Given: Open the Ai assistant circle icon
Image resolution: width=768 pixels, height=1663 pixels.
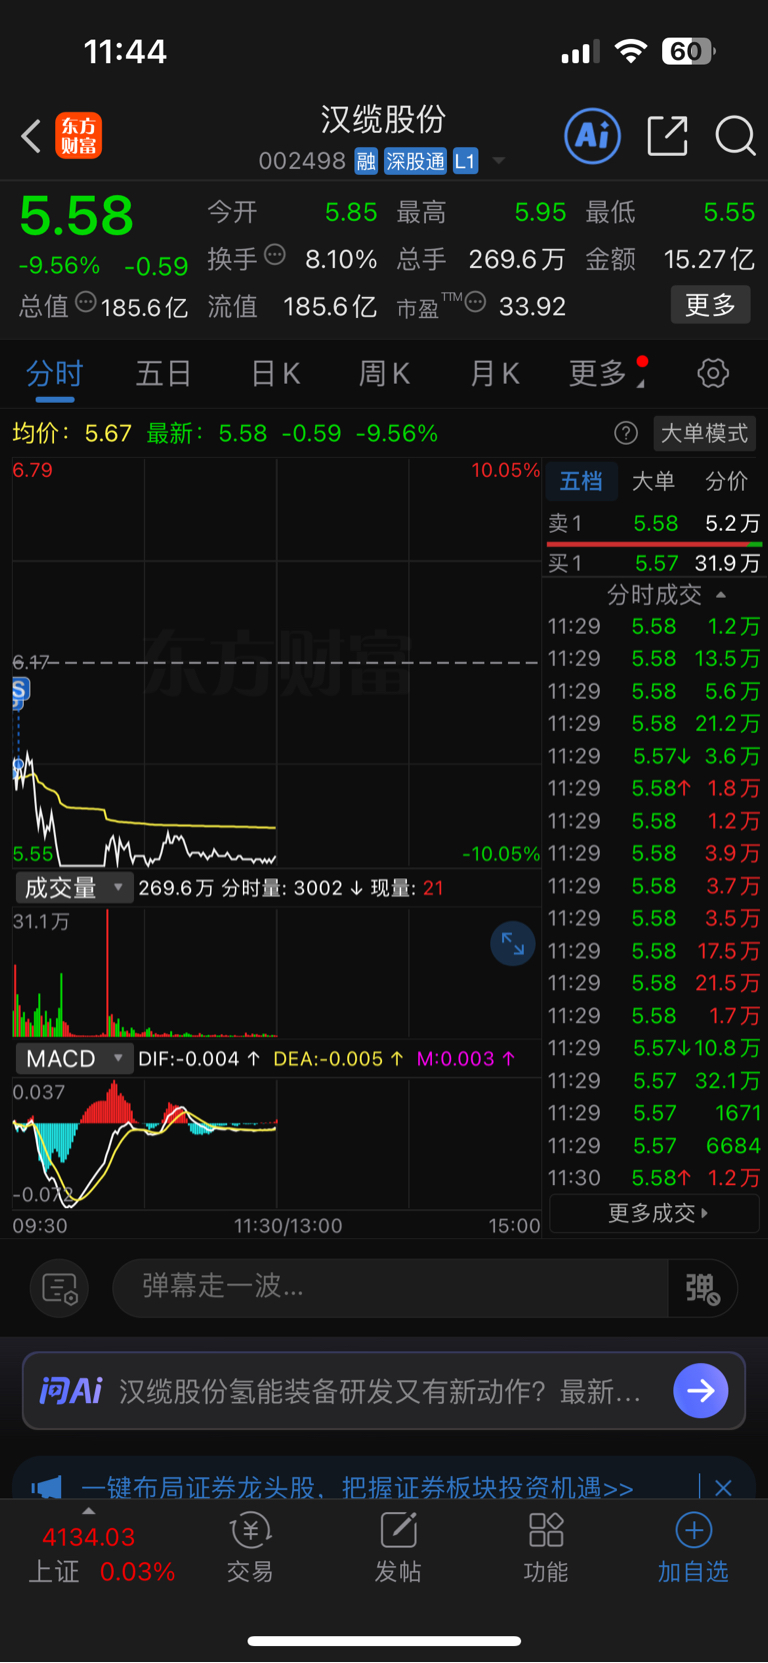Looking at the screenshot, I should 592,136.
